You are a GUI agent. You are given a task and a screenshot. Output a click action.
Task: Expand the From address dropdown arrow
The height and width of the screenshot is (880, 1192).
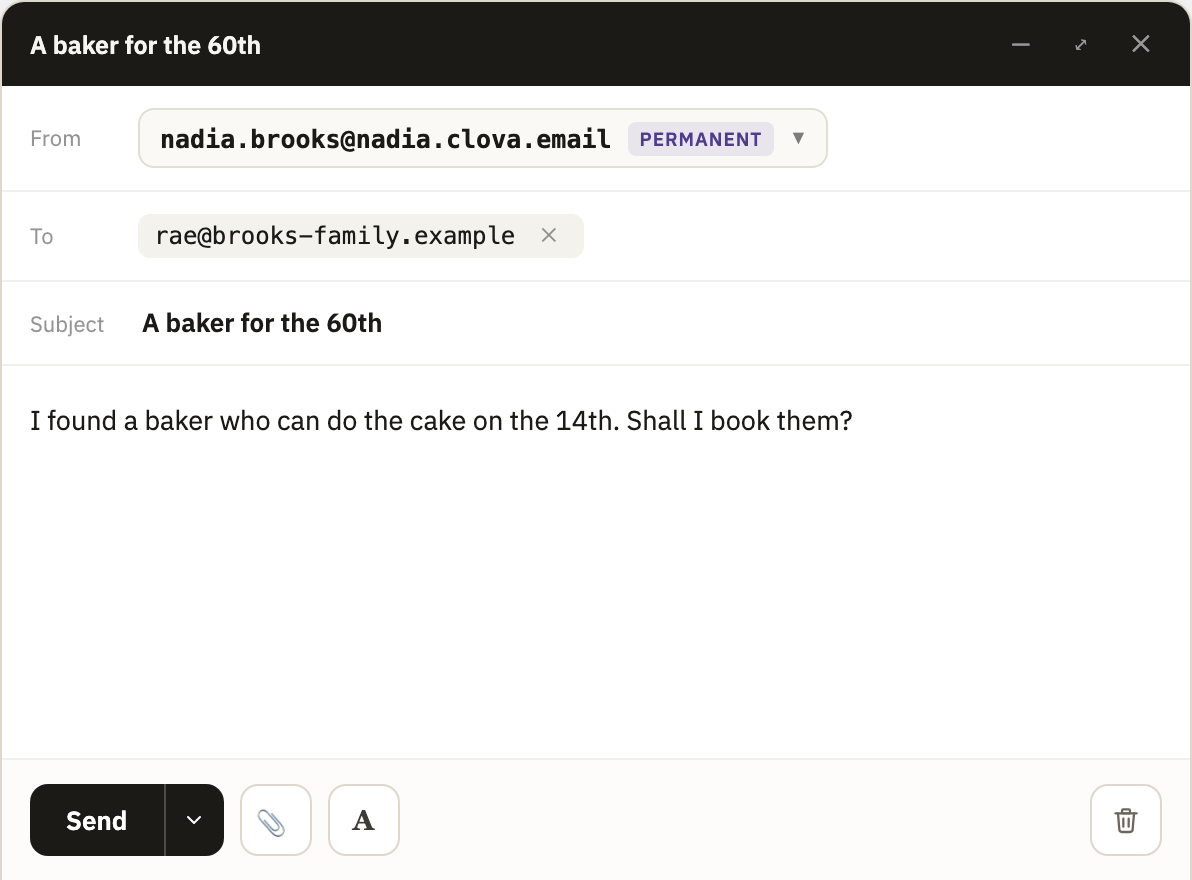coord(798,138)
